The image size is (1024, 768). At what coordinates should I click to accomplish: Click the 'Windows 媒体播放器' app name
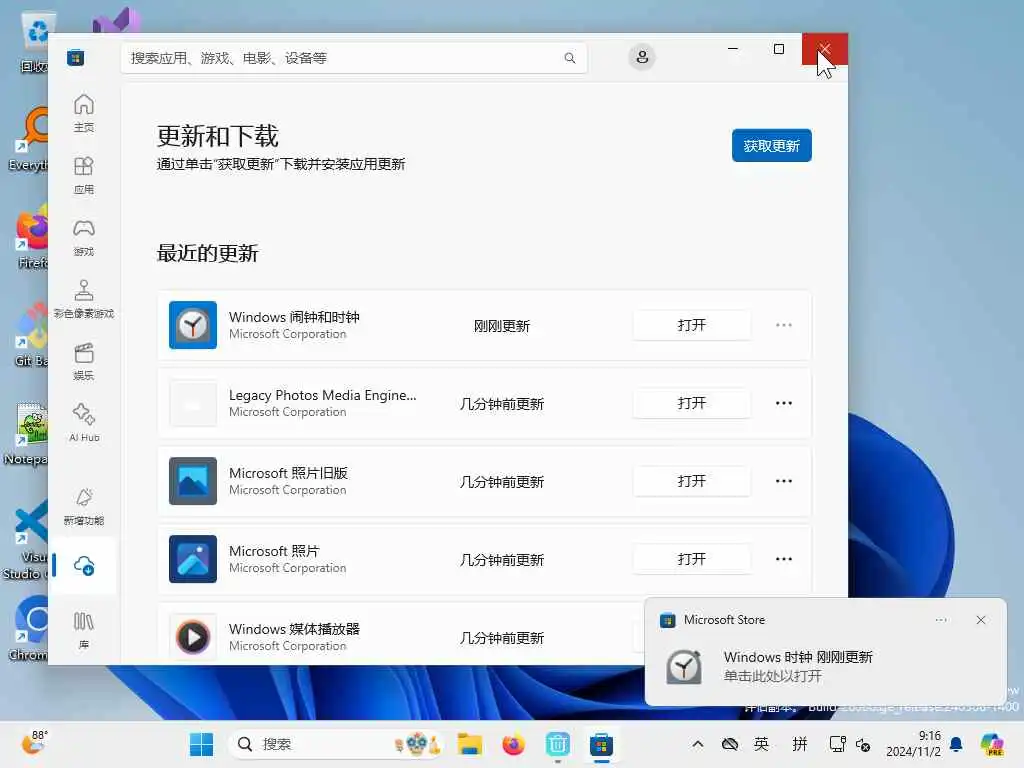pos(294,629)
